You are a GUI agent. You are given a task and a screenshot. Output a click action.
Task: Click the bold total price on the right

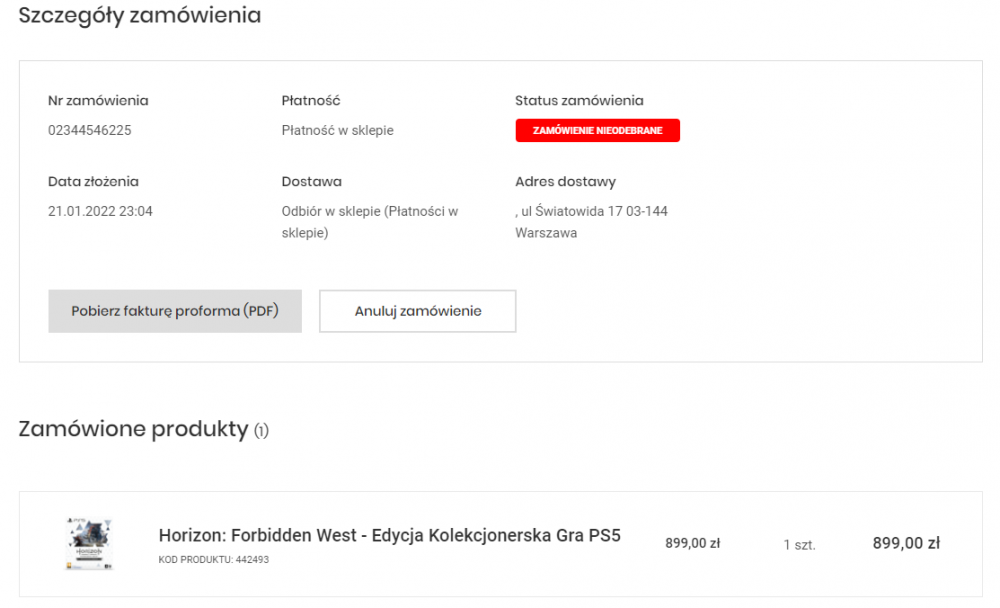pos(906,543)
